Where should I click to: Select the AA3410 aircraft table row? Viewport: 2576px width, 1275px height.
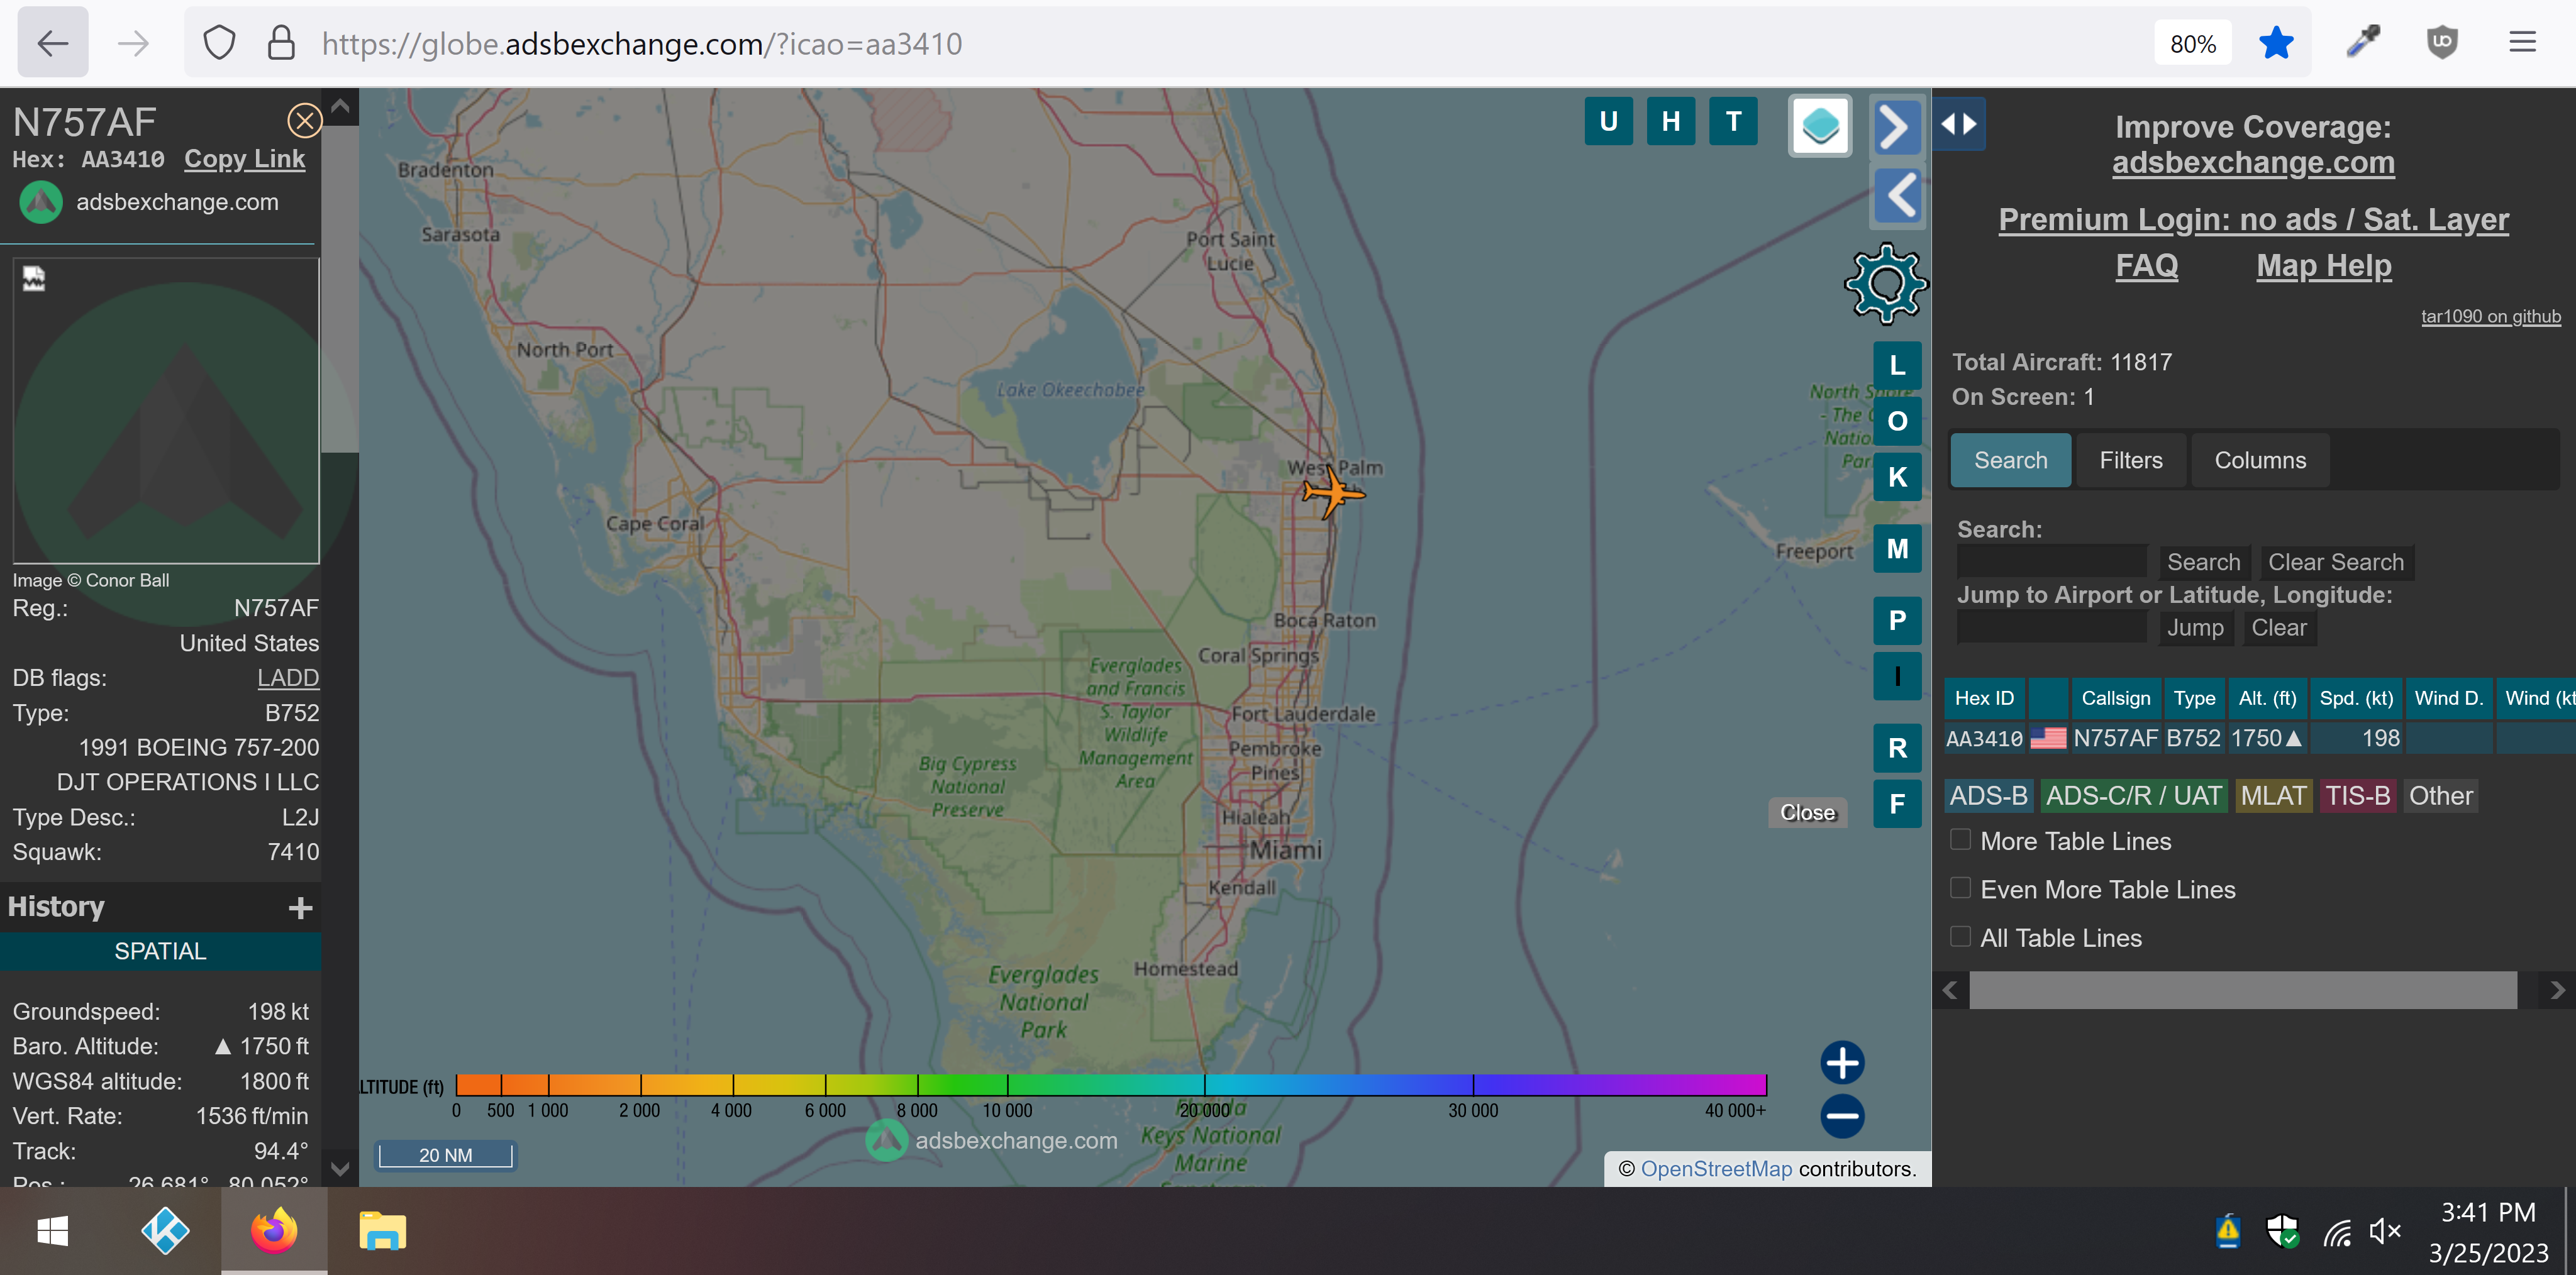click(2260, 738)
